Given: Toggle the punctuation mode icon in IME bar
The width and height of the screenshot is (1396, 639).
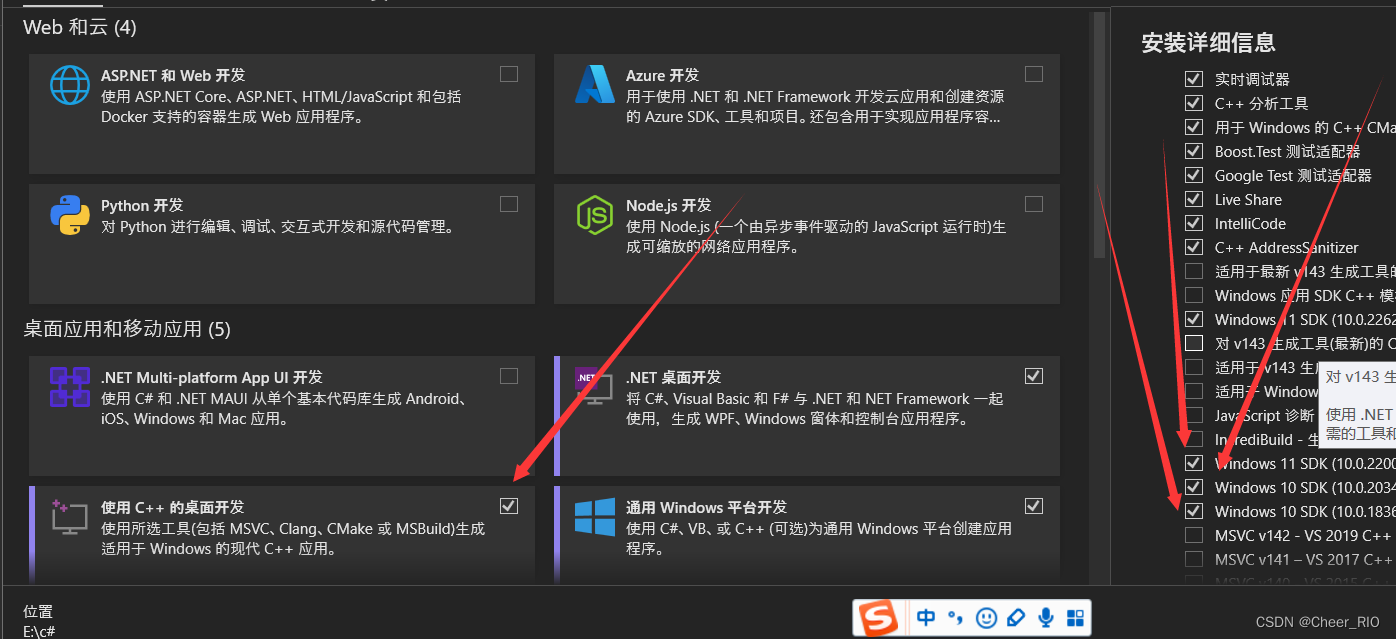Looking at the screenshot, I should [956, 618].
